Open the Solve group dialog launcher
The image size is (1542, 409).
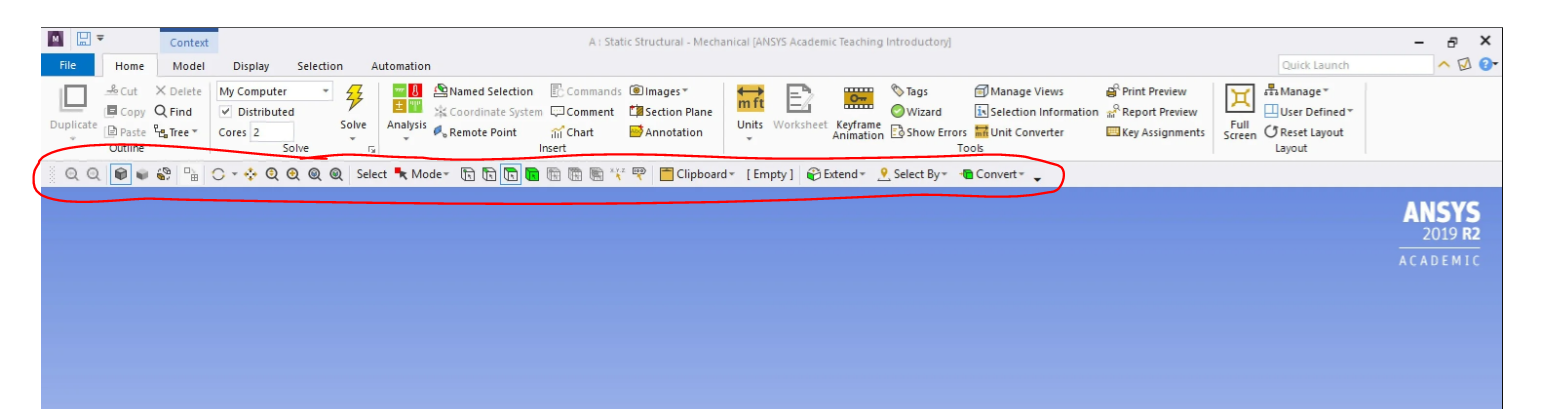pos(372,149)
